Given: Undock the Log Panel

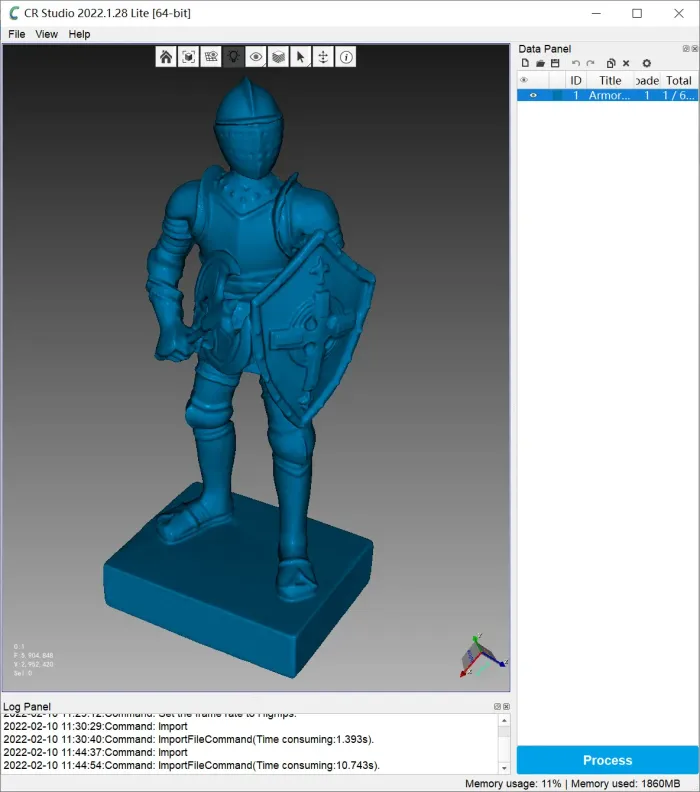Looking at the screenshot, I should tap(497, 706).
